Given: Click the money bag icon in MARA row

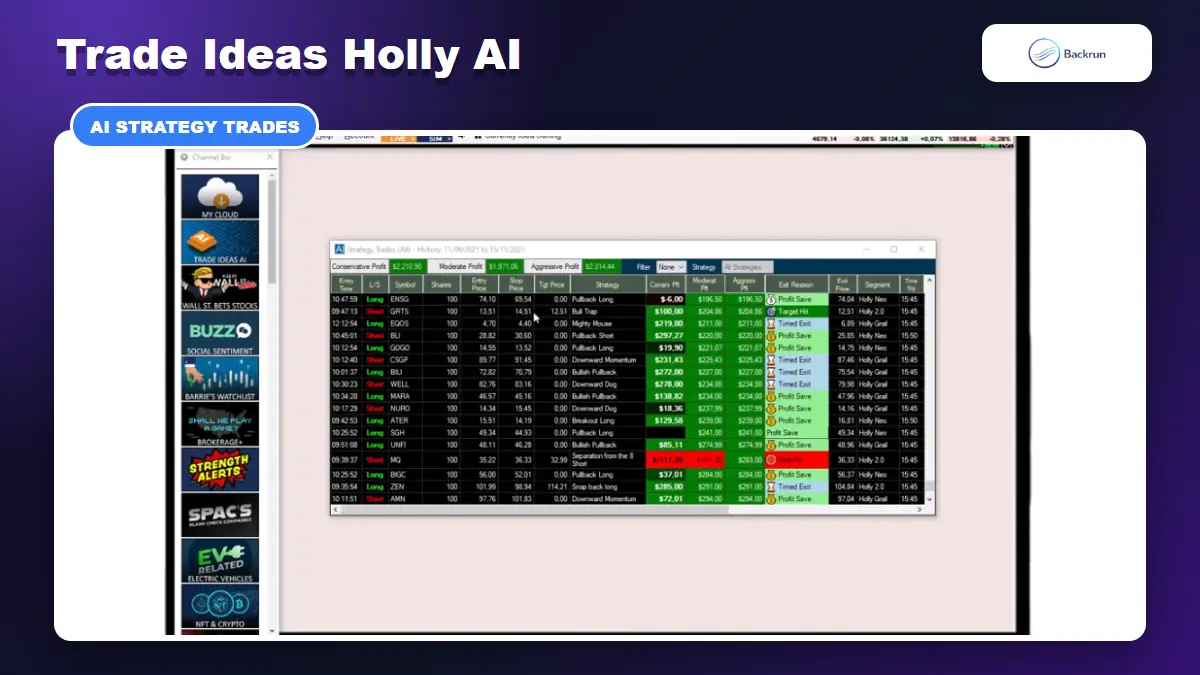Looking at the screenshot, I should click(771, 396).
